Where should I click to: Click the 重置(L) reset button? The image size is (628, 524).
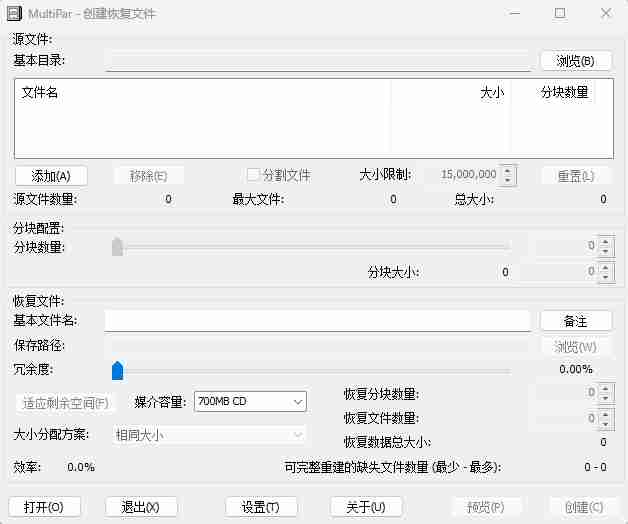tap(576, 175)
